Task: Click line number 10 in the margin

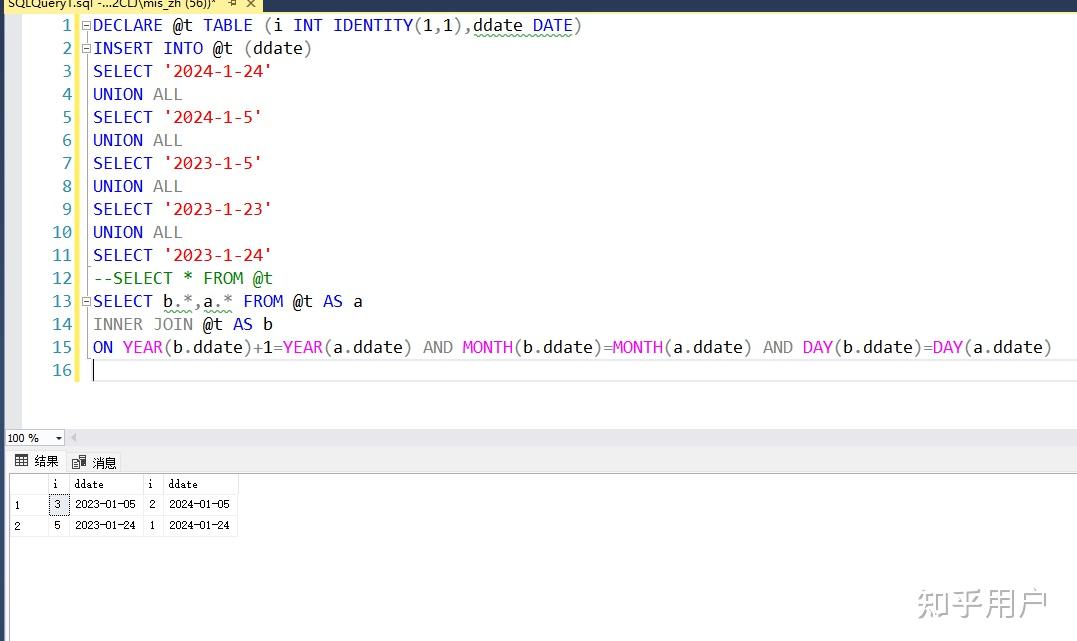Action: click(62, 233)
